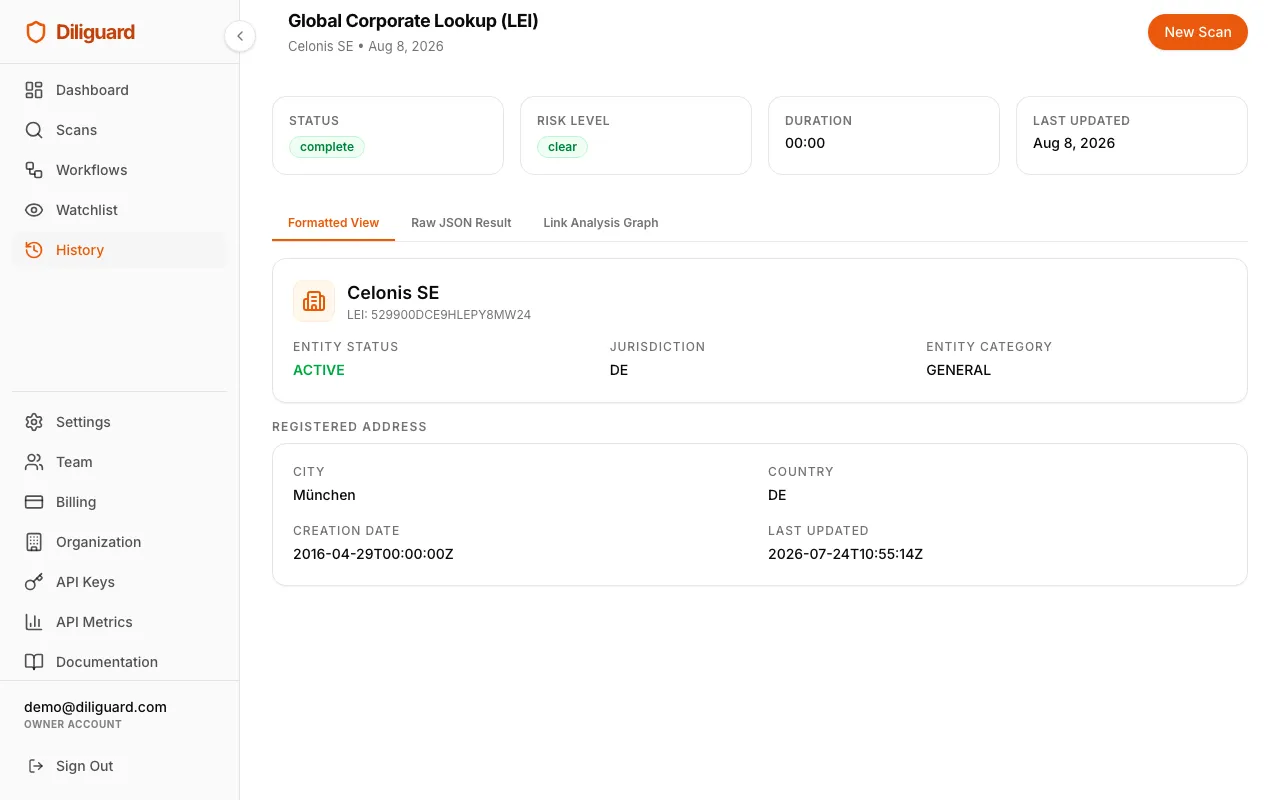The height and width of the screenshot is (800, 1280).
Task: Click the Diliguard shield logo icon
Action: [36, 32]
